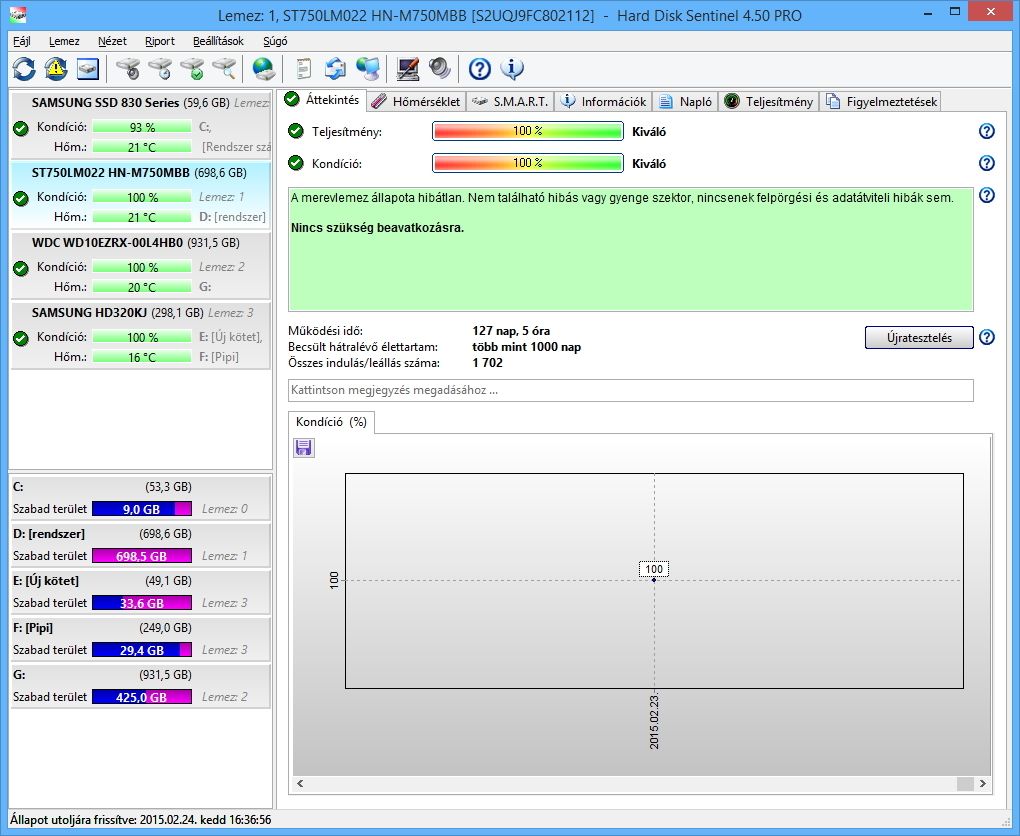1020x836 pixels.
Task: Open the Napló tab
Action: 686,101
